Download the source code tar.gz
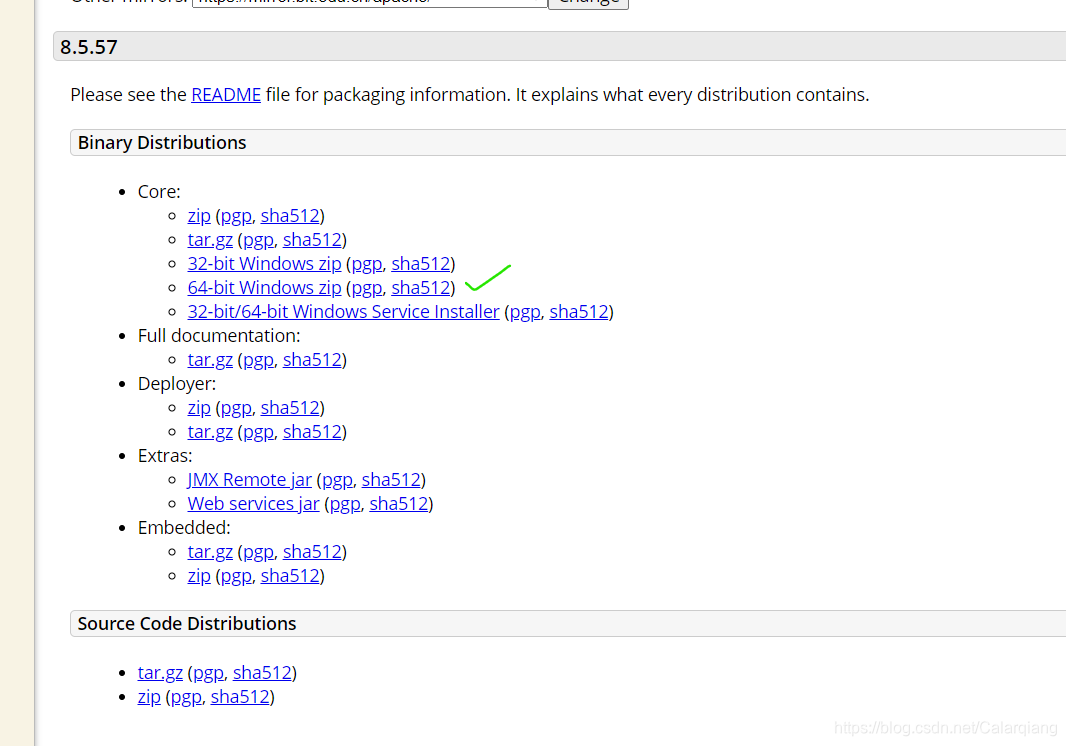The width and height of the screenshot is (1066, 746). [x=160, y=673]
